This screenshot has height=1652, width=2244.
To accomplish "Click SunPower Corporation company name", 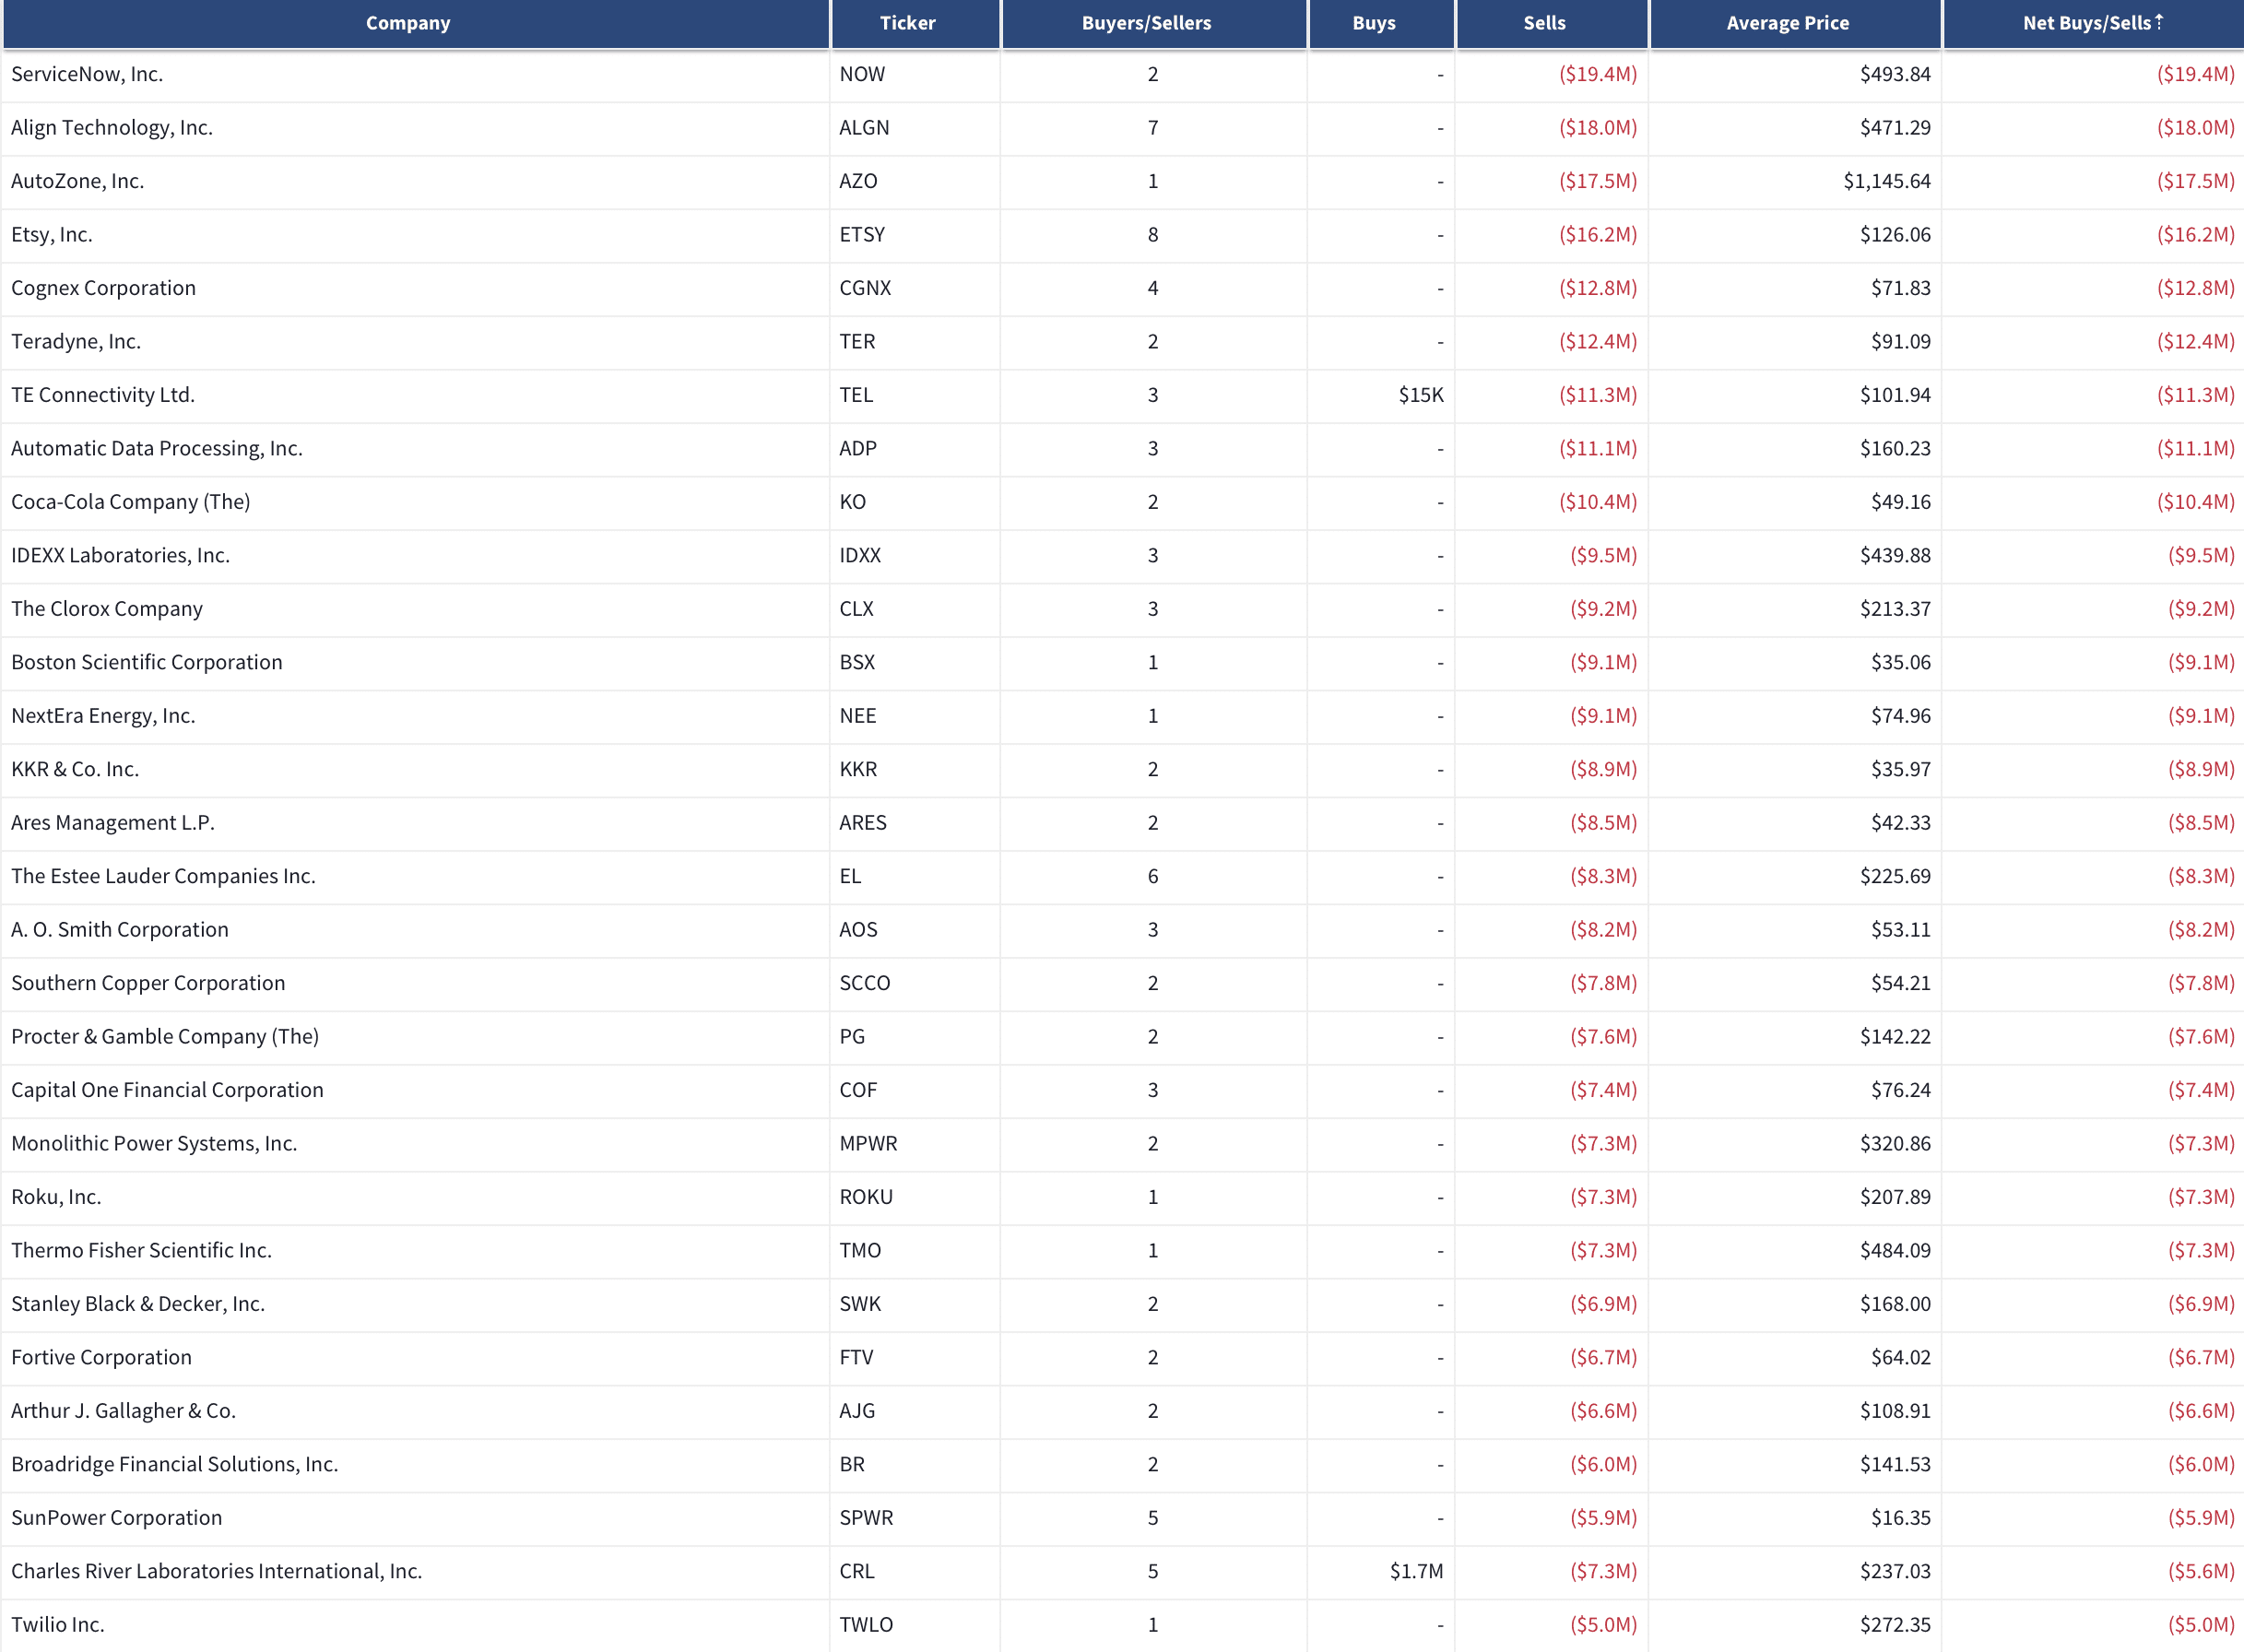I will 117,1518.
